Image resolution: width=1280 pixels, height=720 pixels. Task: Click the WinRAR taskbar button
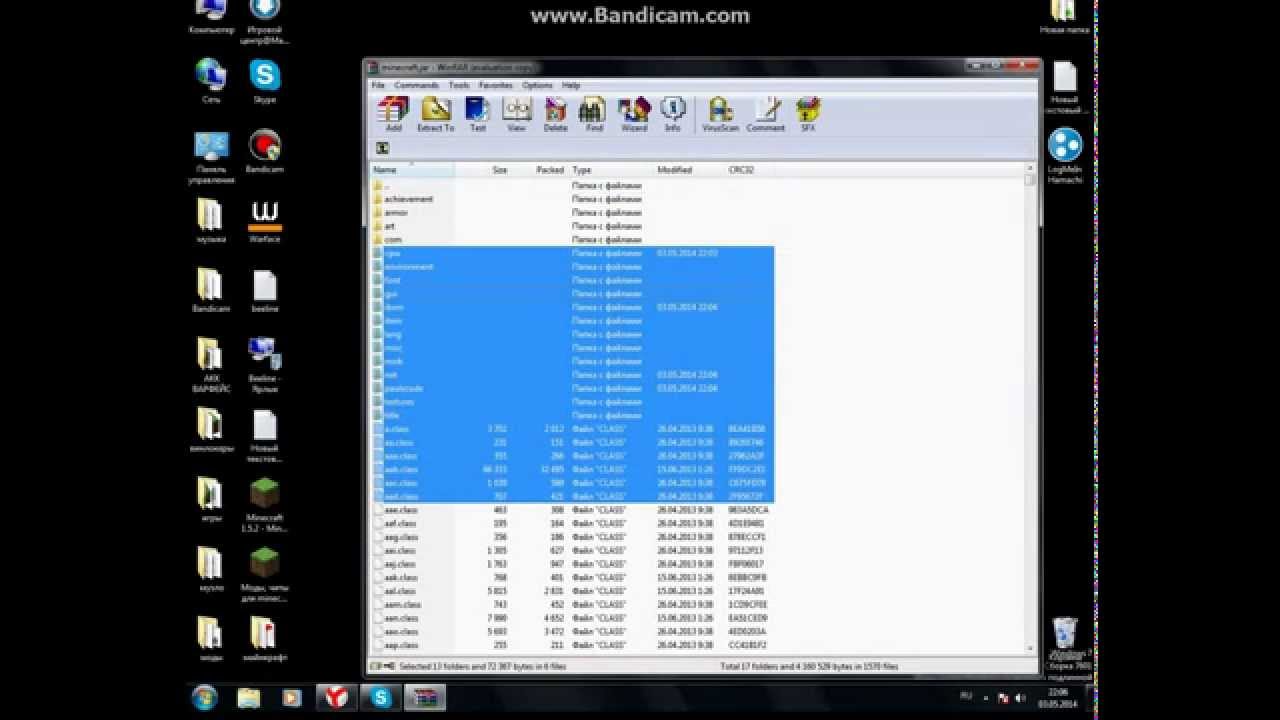425,697
